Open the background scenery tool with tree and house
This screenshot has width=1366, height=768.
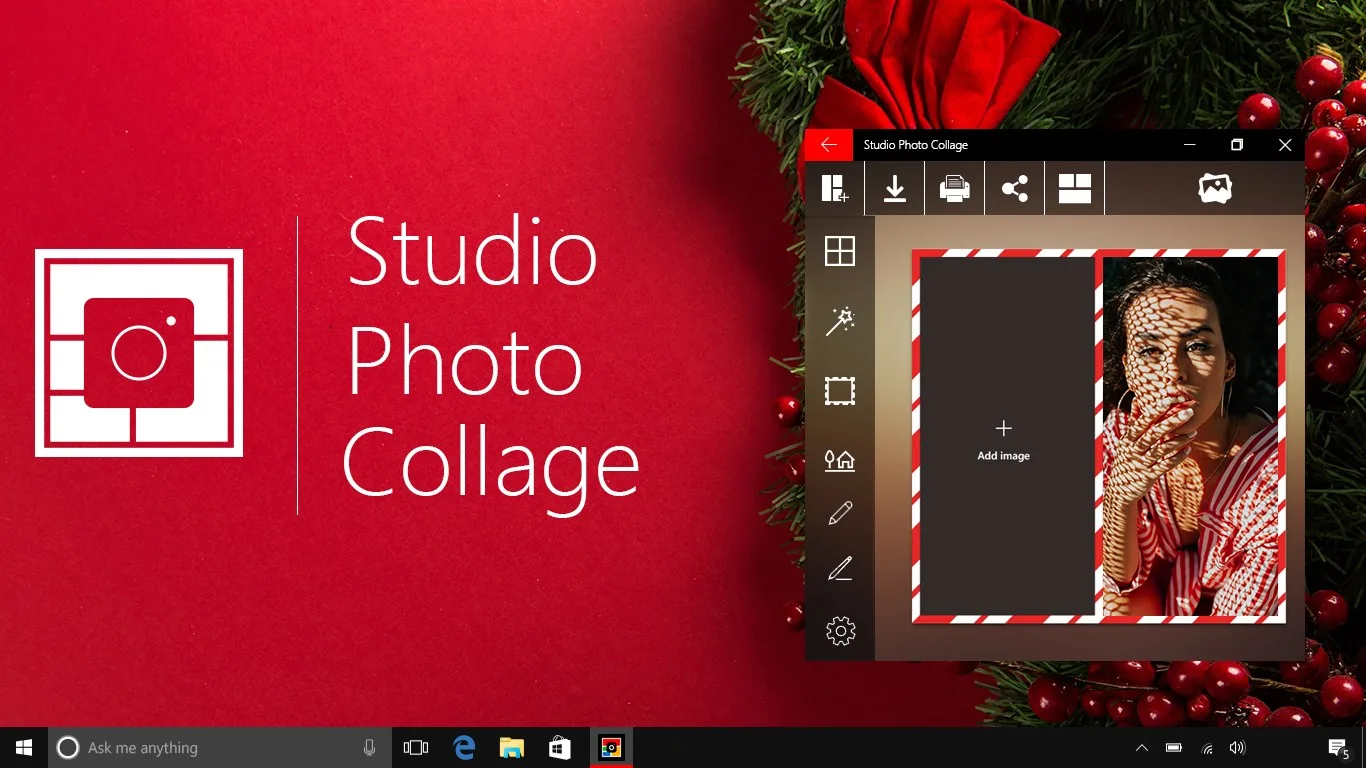[840, 460]
